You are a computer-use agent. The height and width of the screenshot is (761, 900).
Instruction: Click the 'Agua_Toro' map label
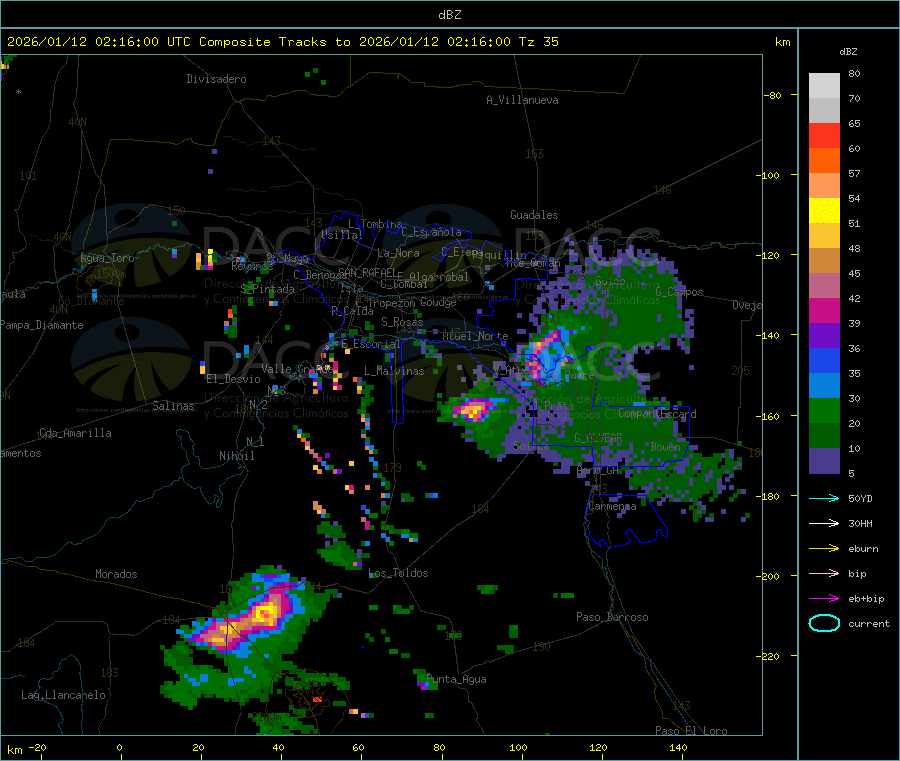pyautogui.click(x=107, y=258)
